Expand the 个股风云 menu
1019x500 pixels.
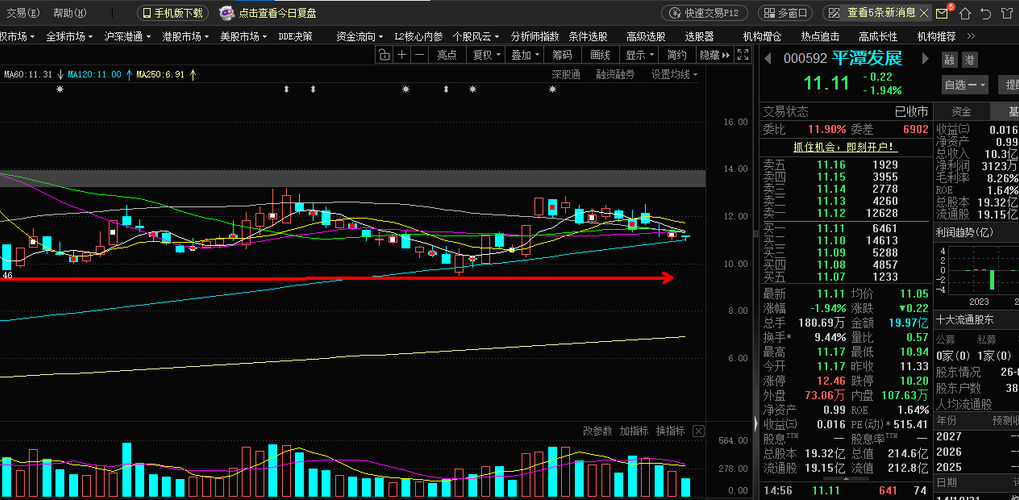coord(476,36)
